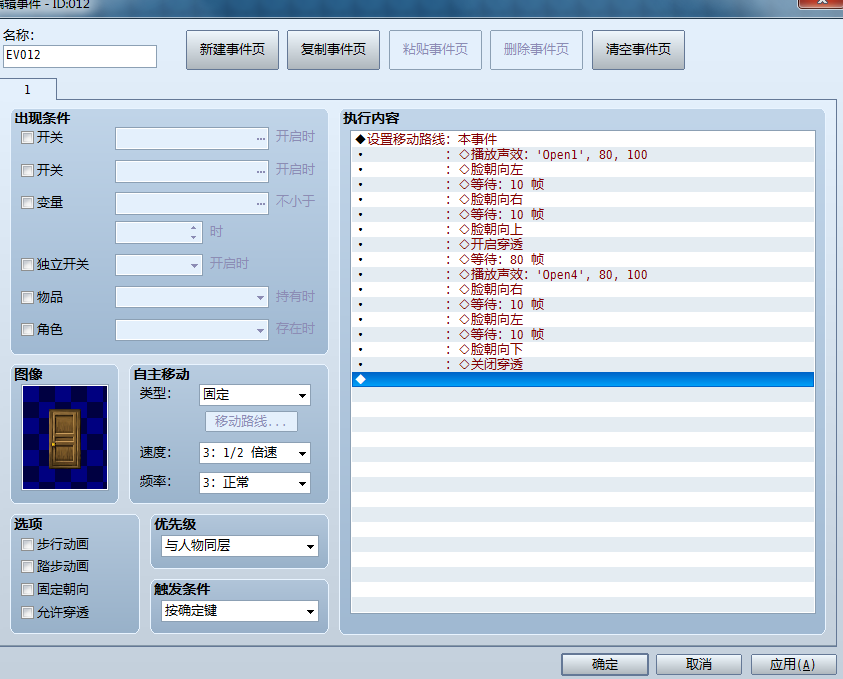Select the 等待: 80 帧 line

583,260
